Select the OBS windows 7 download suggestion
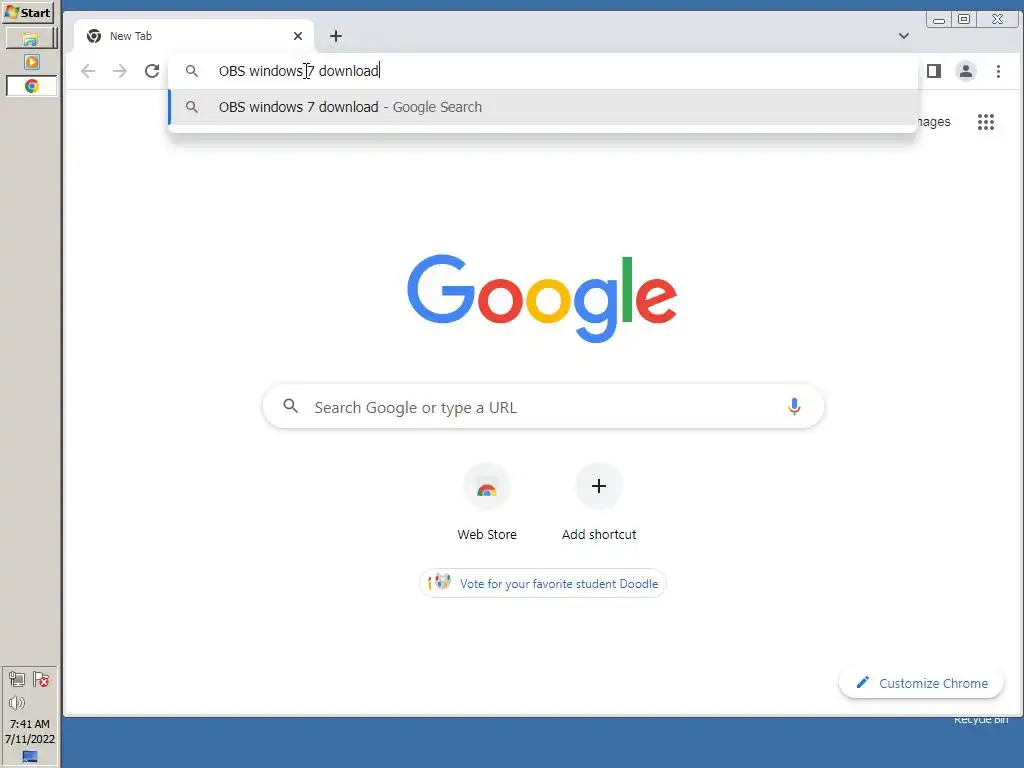1024x768 pixels. [x=543, y=107]
